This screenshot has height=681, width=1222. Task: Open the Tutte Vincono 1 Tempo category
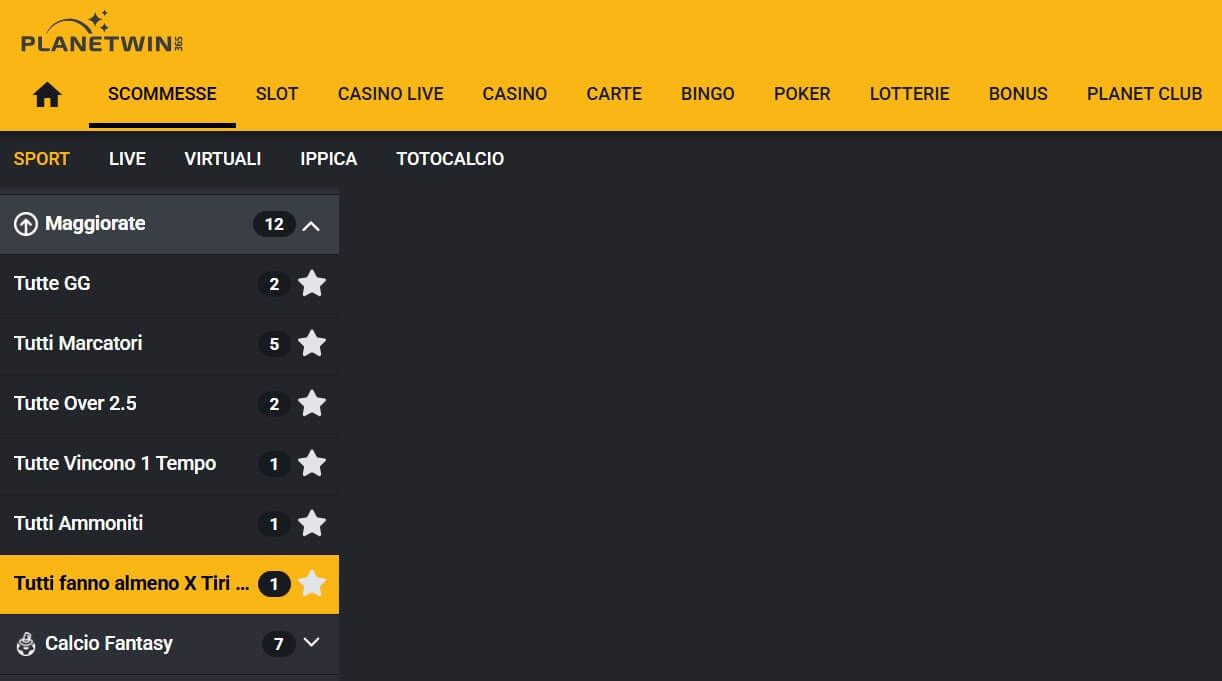[x=169, y=464]
